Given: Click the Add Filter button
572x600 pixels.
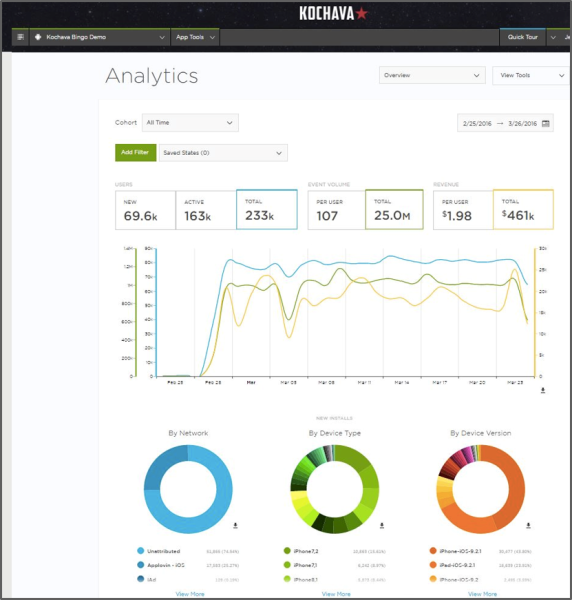Looking at the screenshot, I should [x=135, y=152].
